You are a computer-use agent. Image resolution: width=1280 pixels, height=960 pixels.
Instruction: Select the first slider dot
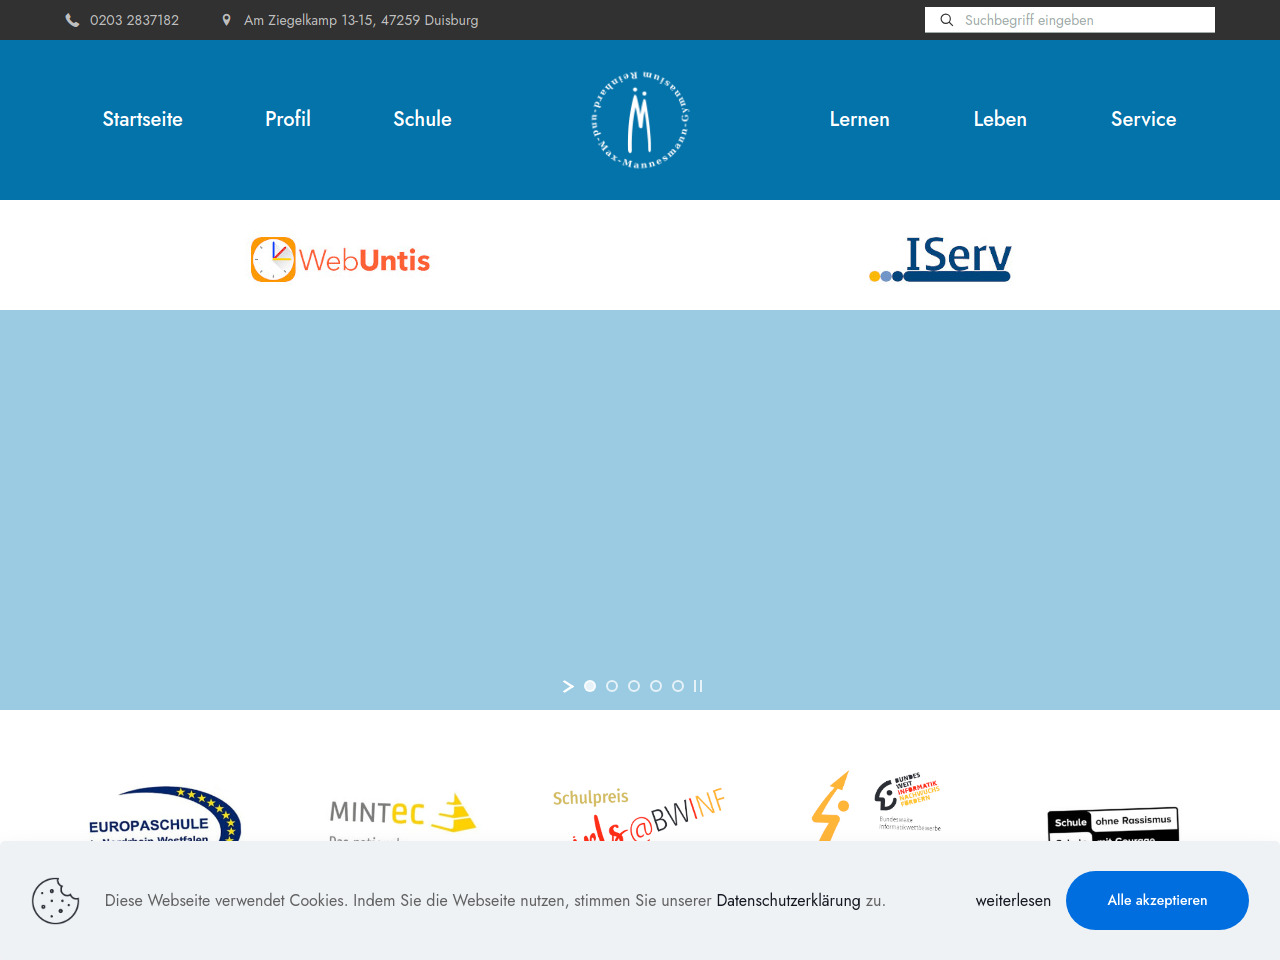(x=590, y=686)
